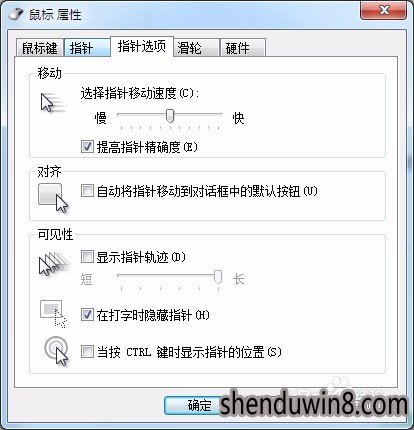
Task: Click the hide pointer while typing icon
Action: click(x=53, y=314)
